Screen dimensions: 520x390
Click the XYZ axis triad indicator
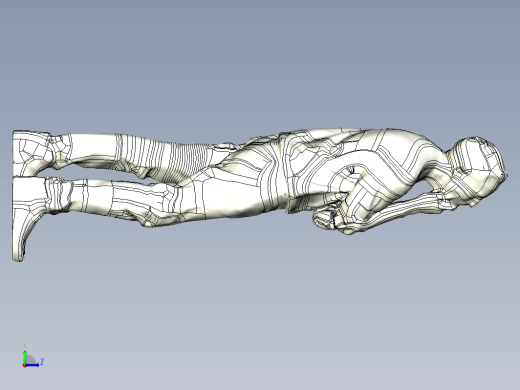point(33,355)
